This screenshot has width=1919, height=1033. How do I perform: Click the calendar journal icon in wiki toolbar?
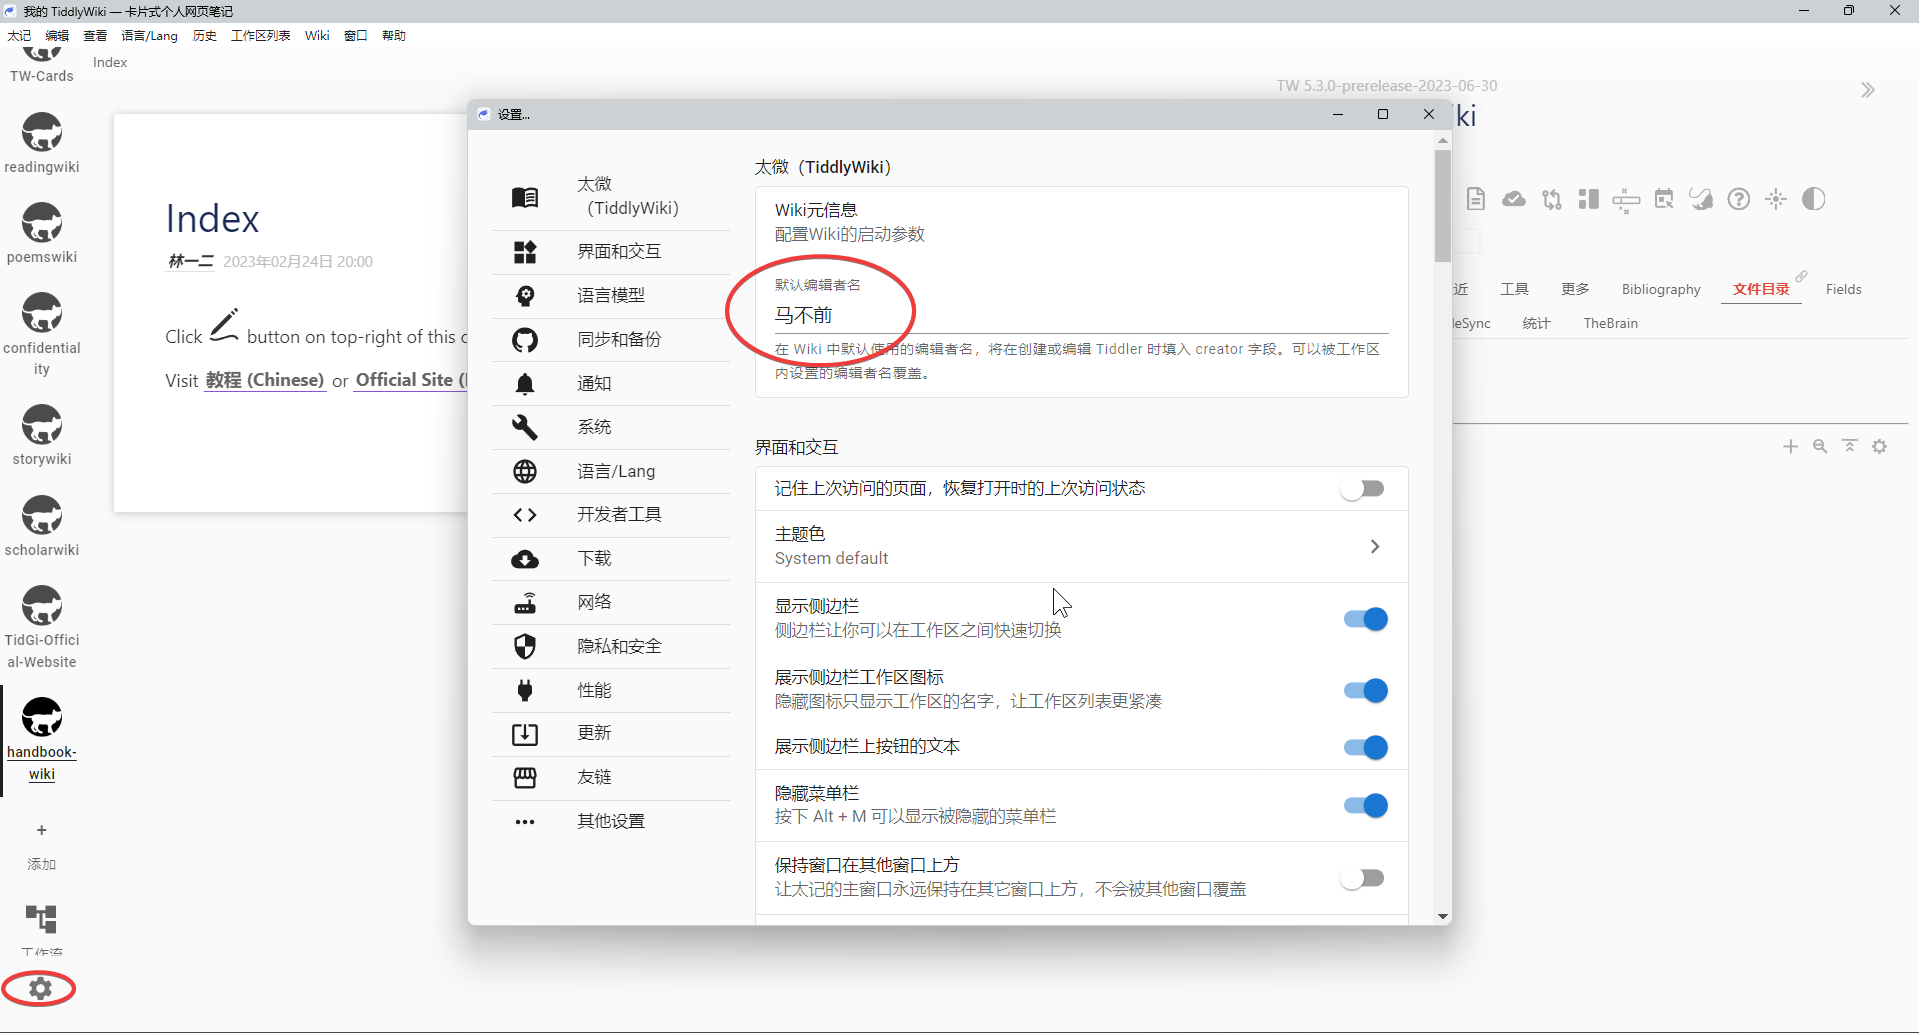point(1664,199)
